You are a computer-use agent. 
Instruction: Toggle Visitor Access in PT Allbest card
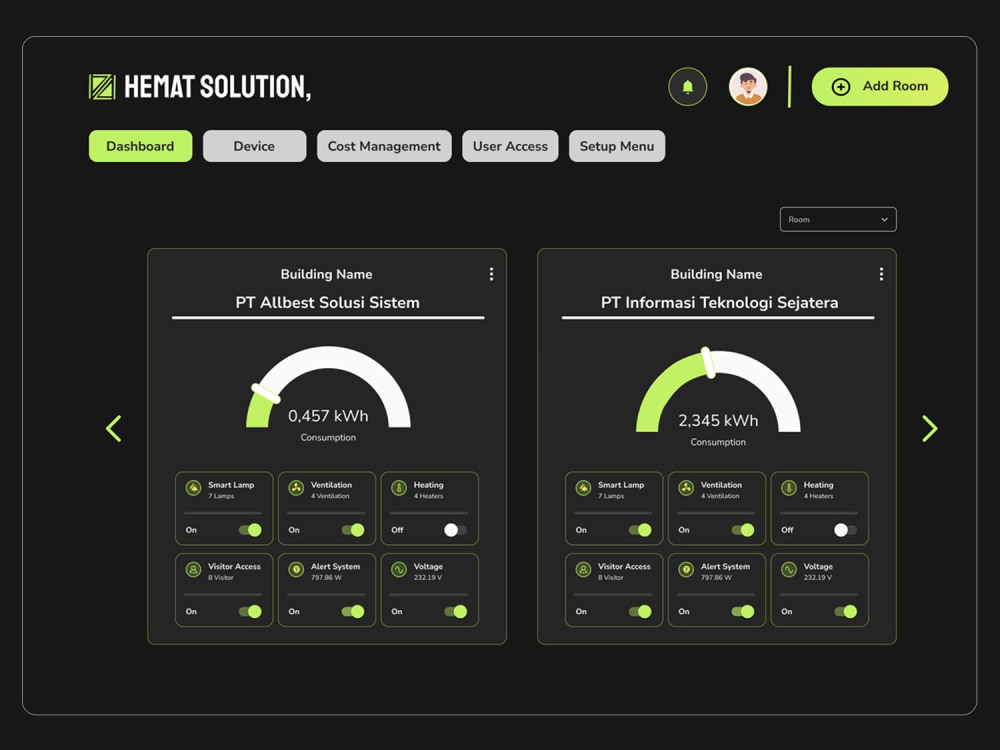[x=250, y=612]
